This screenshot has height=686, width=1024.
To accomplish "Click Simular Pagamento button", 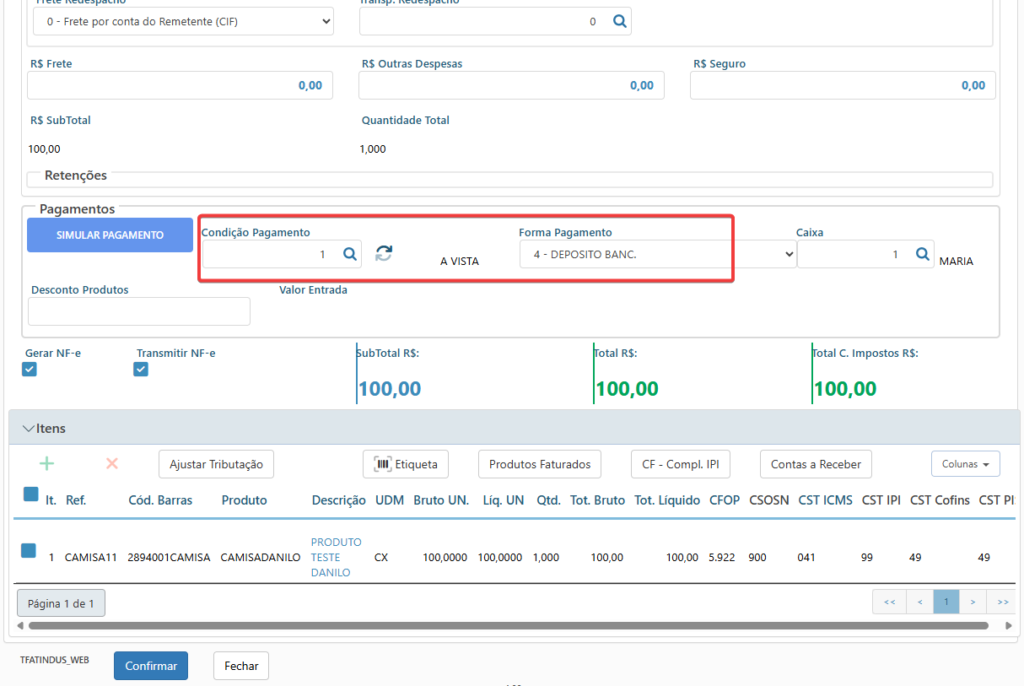I will pyautogui.click(x=110, y=235).
